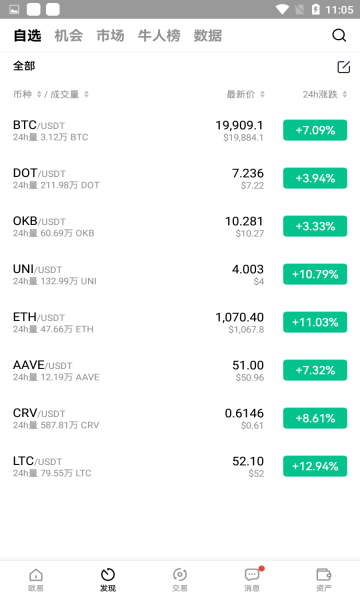Open the DOT/USDT pair row
The height and width of the screenshot is (600, 360).
[x=180, y=178]
